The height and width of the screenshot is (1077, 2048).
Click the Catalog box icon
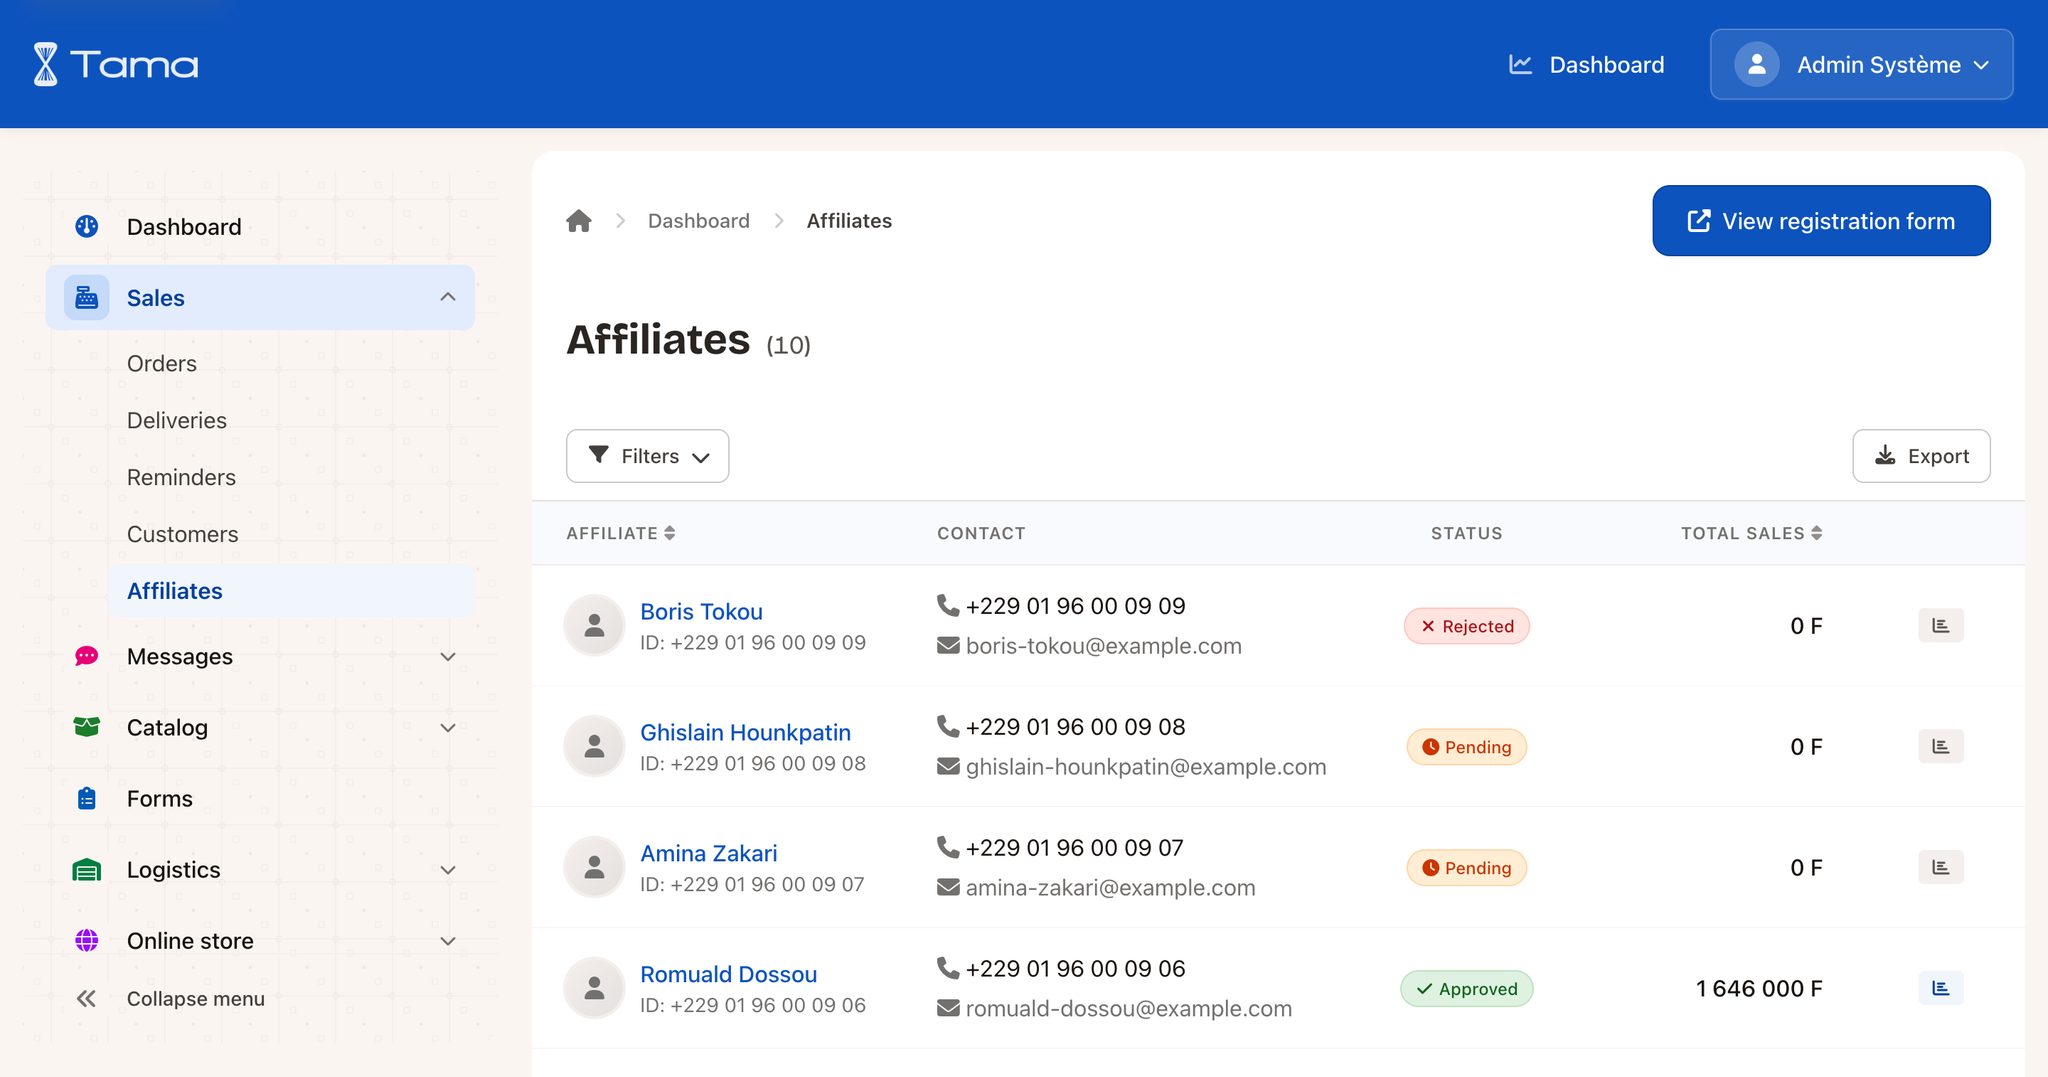click(x=87, y=727)
